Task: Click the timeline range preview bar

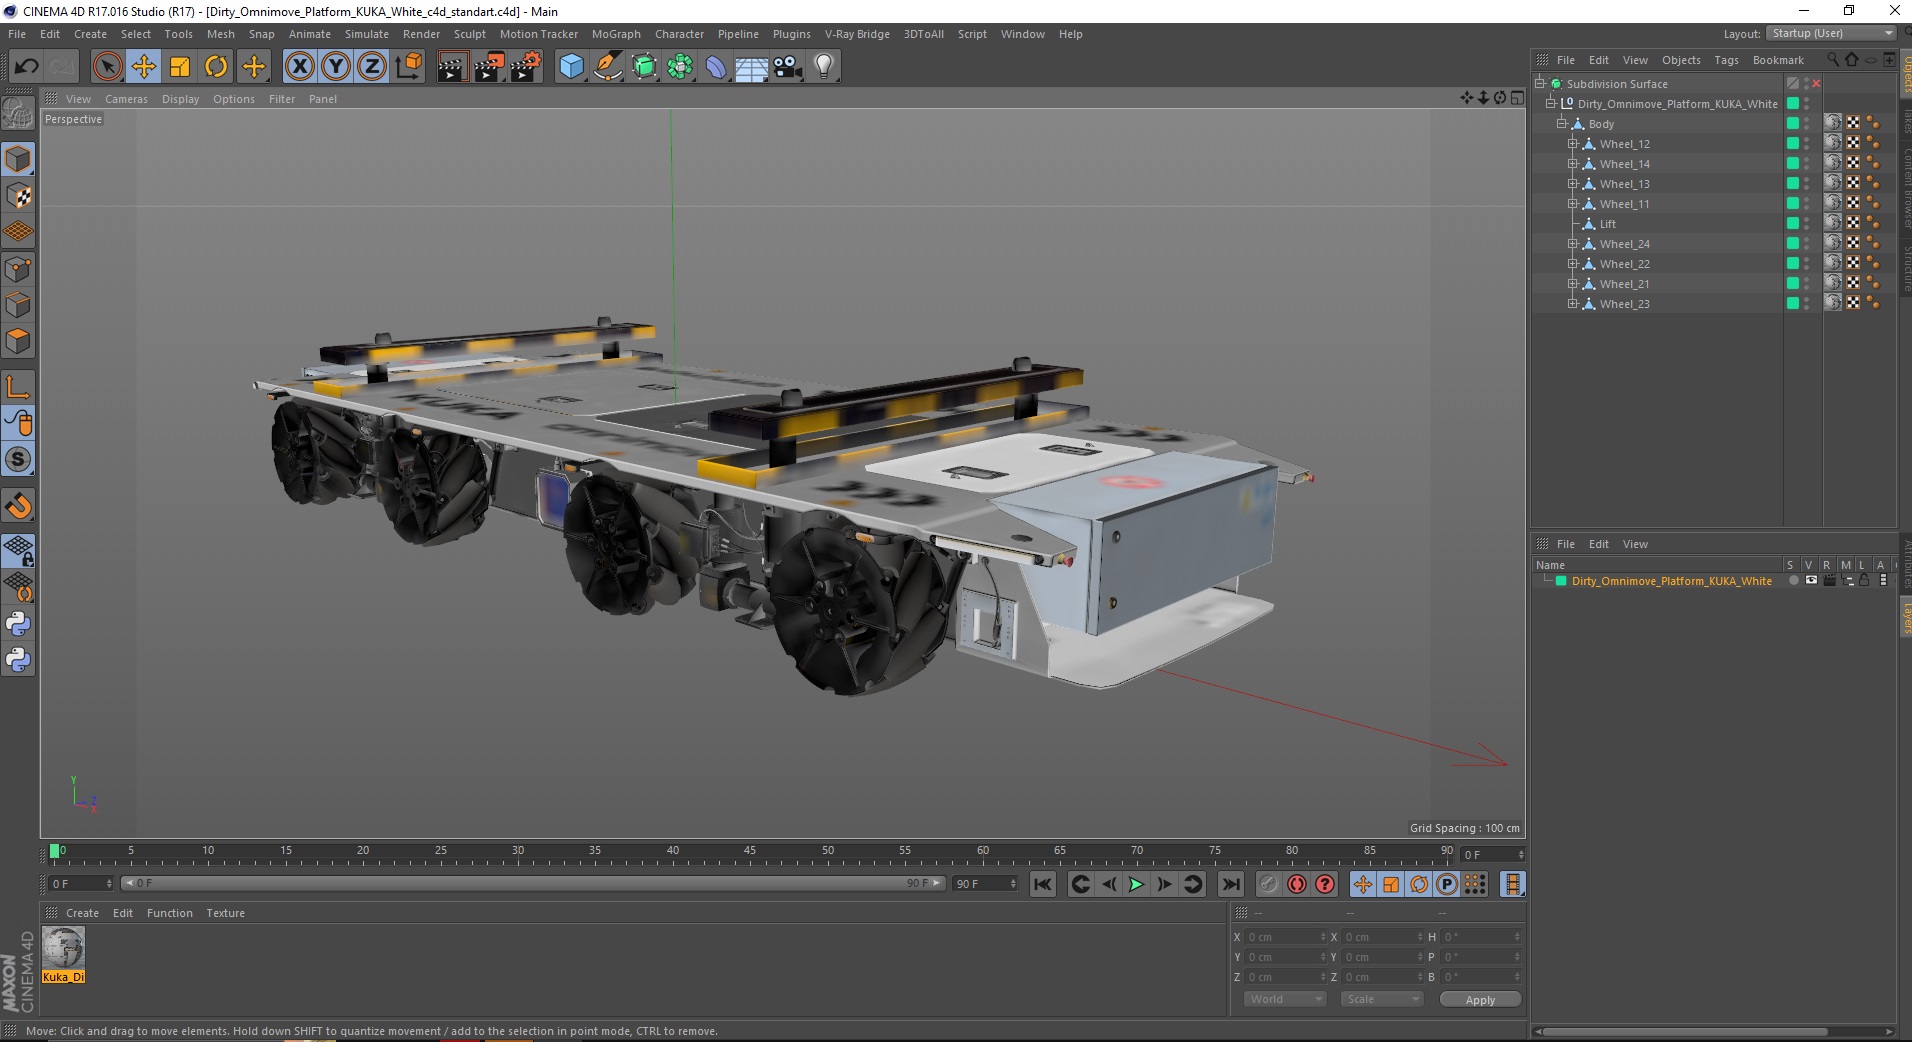Action: [x=533, y=884]
